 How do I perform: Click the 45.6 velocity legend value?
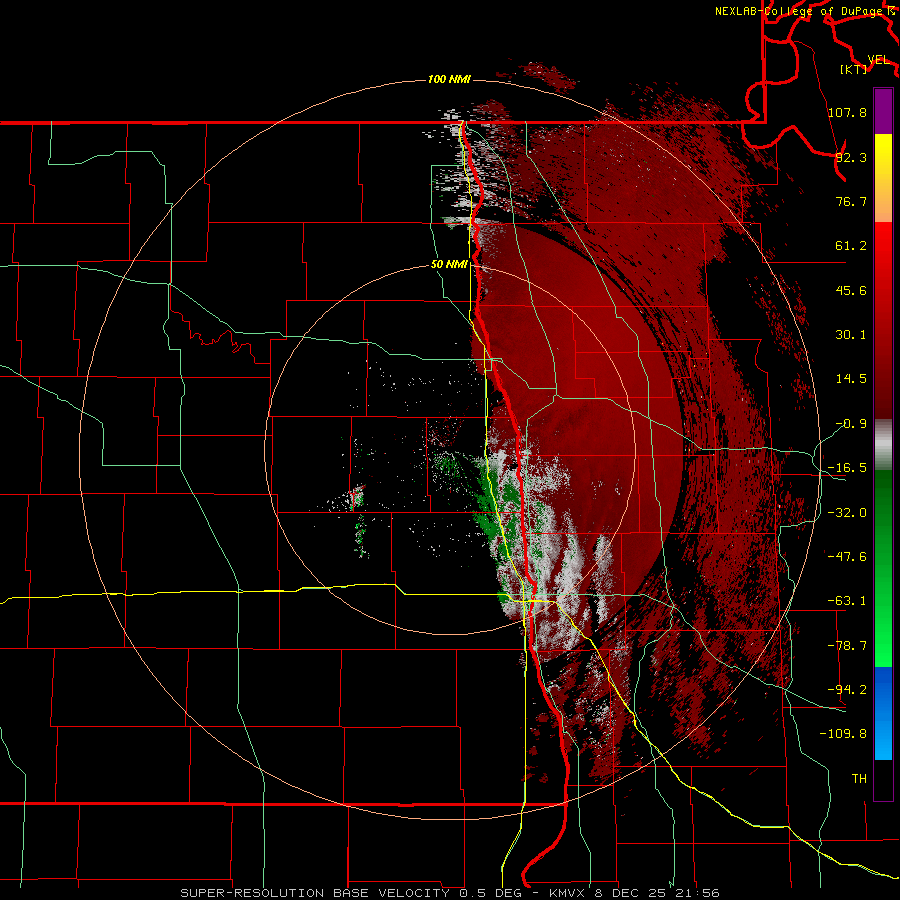tap(851, 290)
